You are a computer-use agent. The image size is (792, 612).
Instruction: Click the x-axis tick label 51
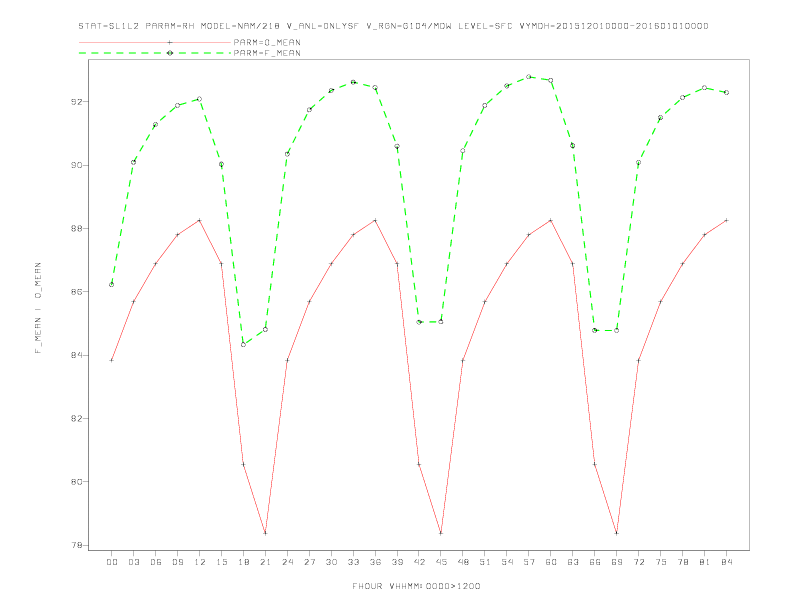pyautogui.click(x=485, y=562)
